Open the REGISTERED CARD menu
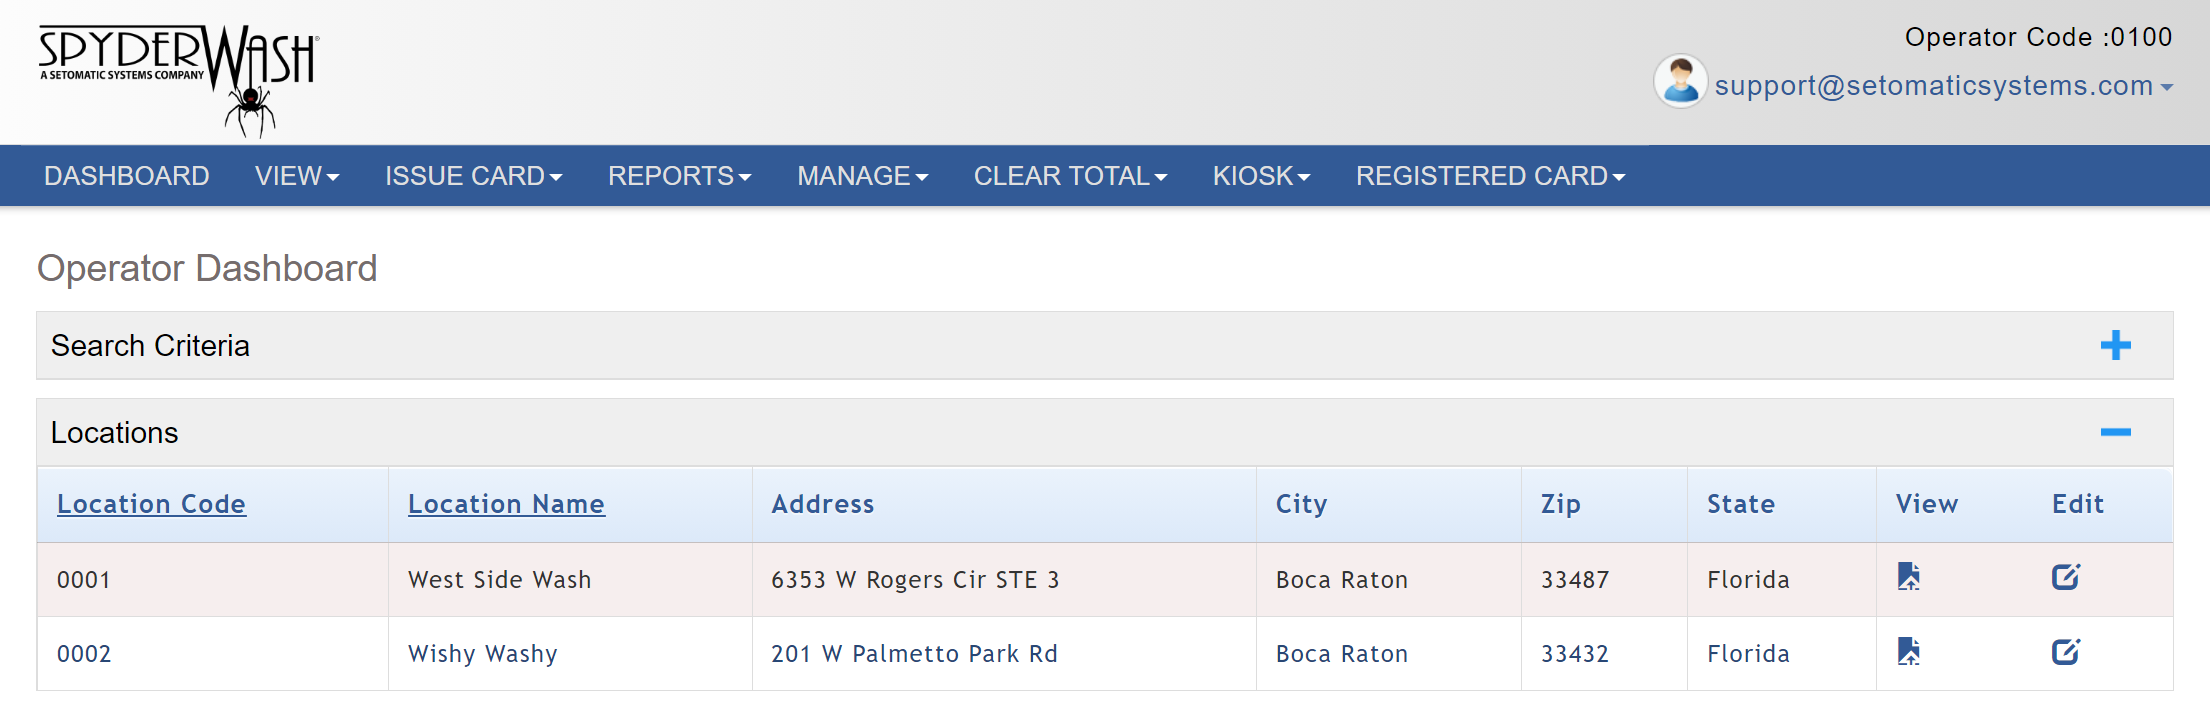 pos(1490,176)
